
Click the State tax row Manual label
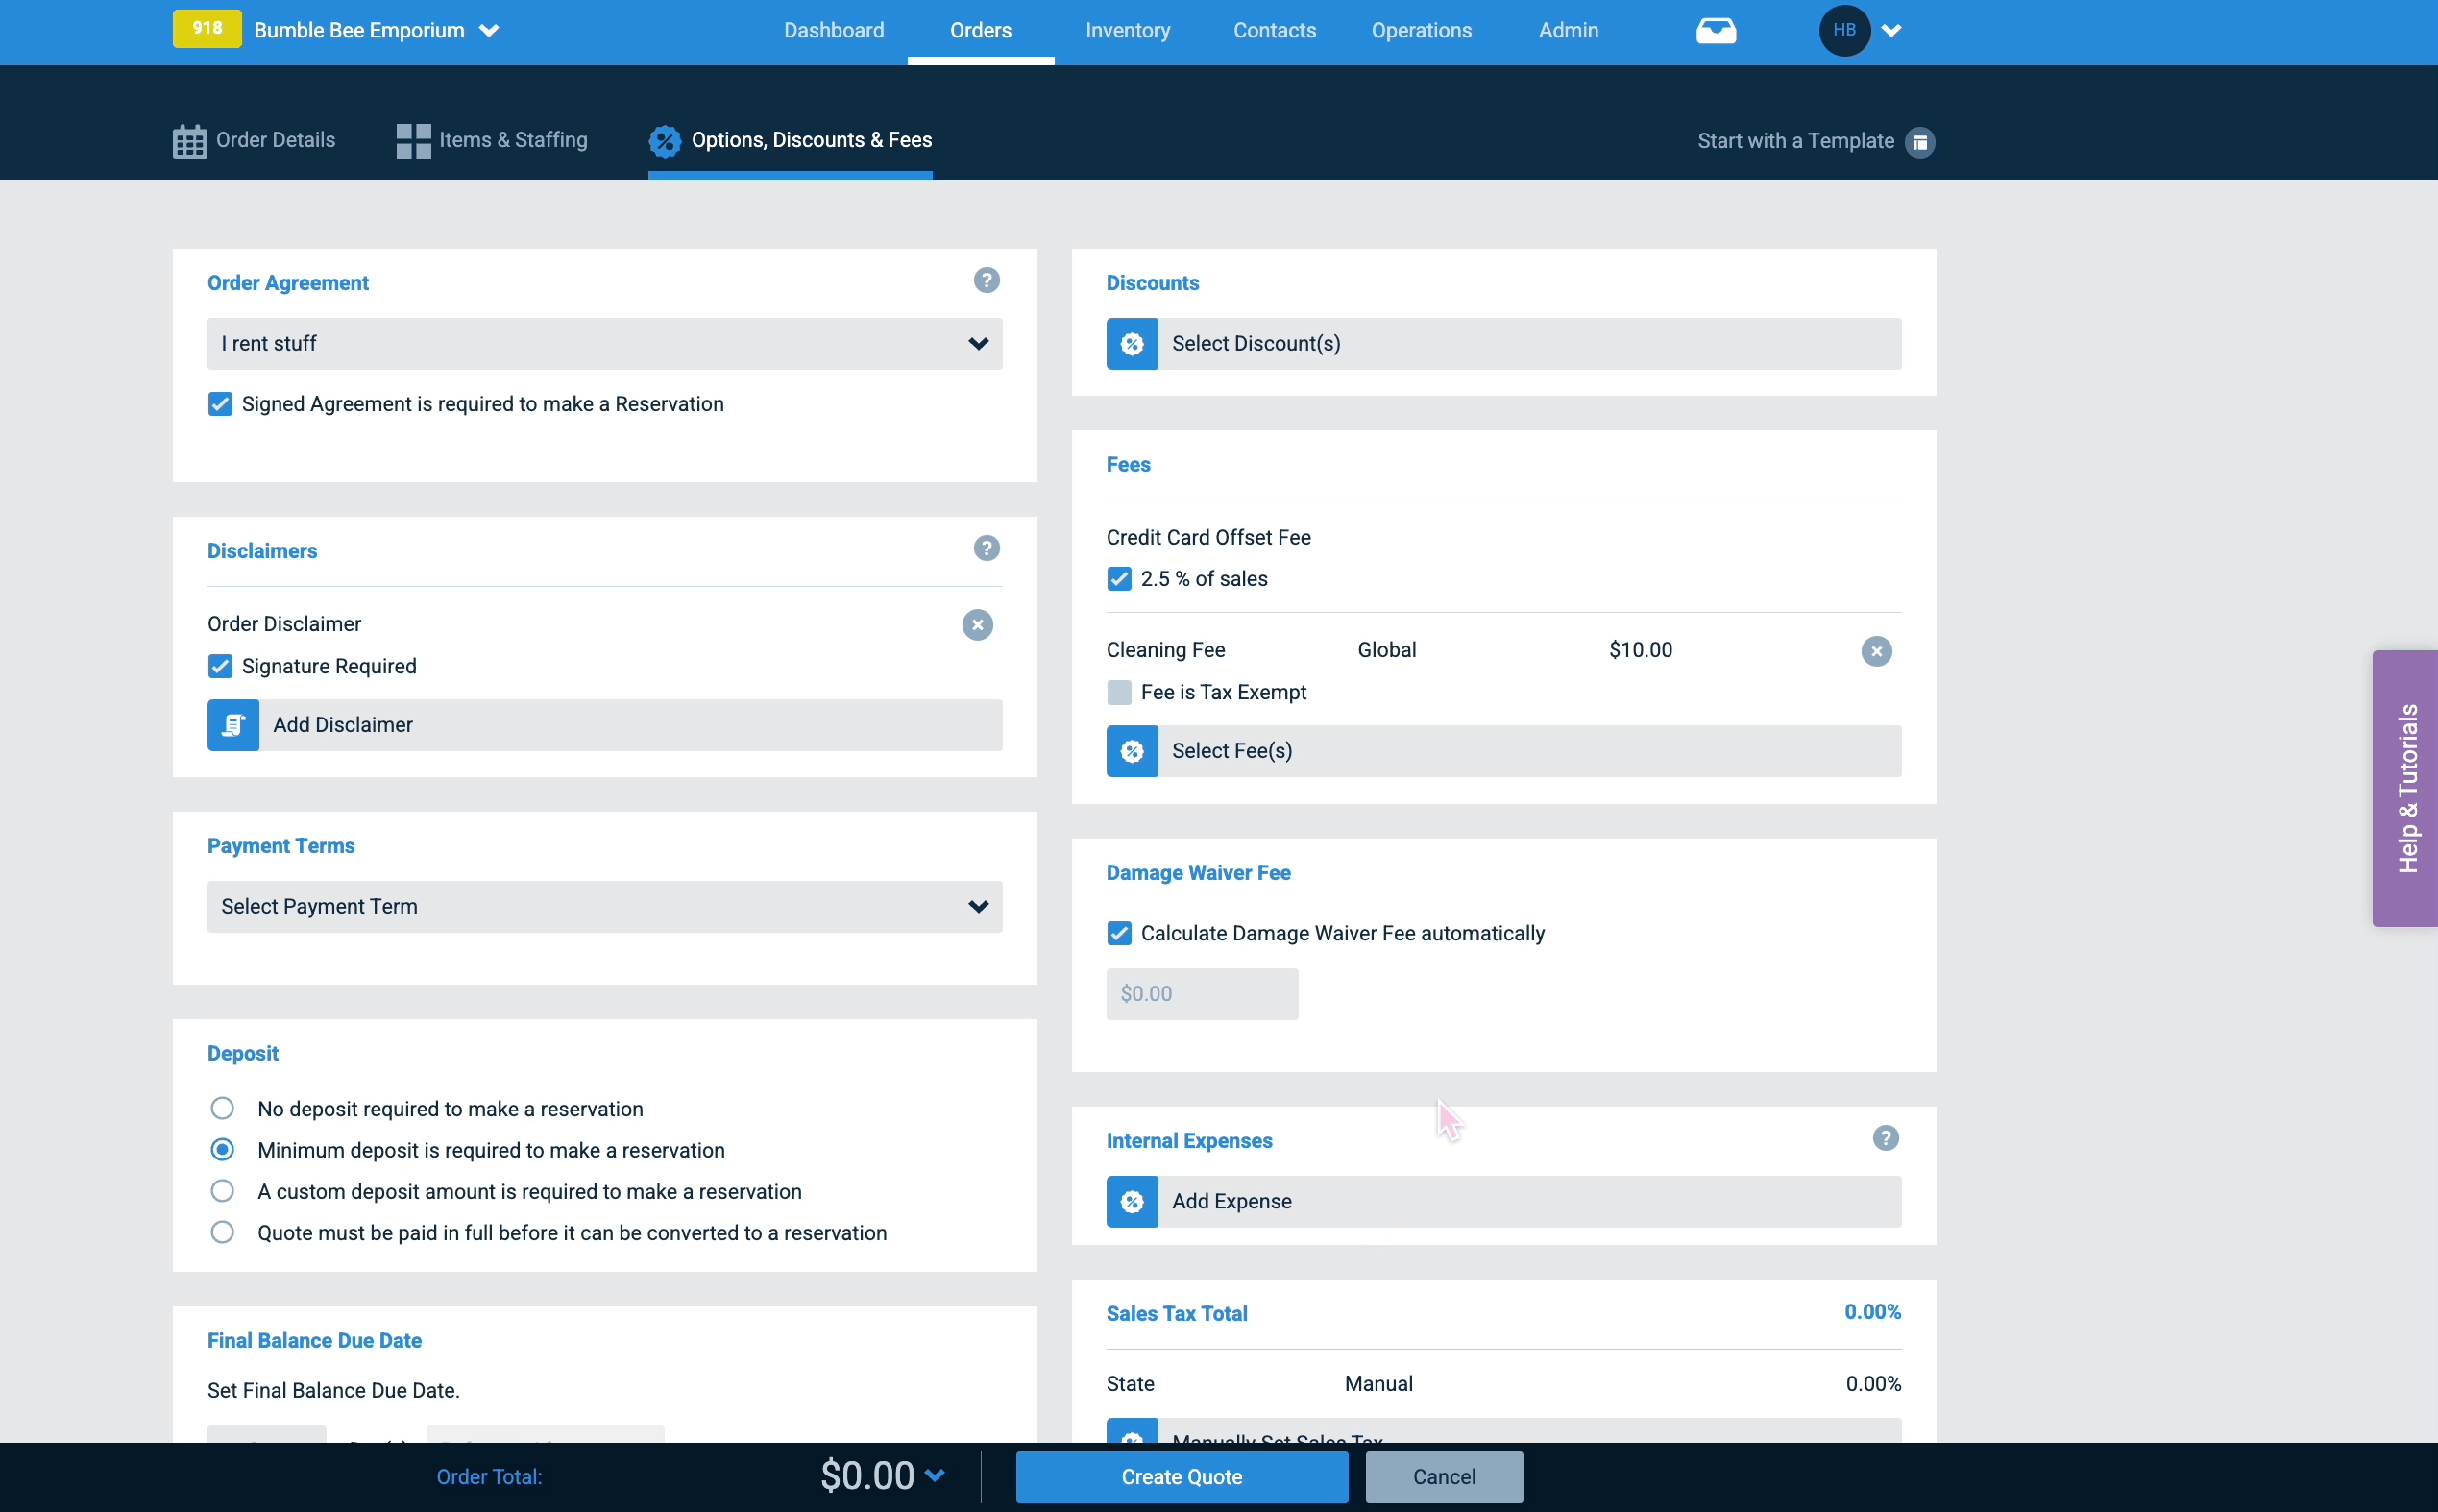point(1378,1384)
